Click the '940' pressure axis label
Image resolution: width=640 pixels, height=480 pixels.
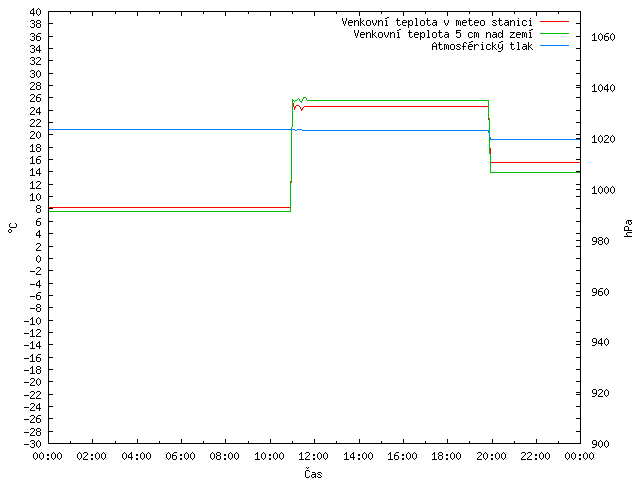600,342
